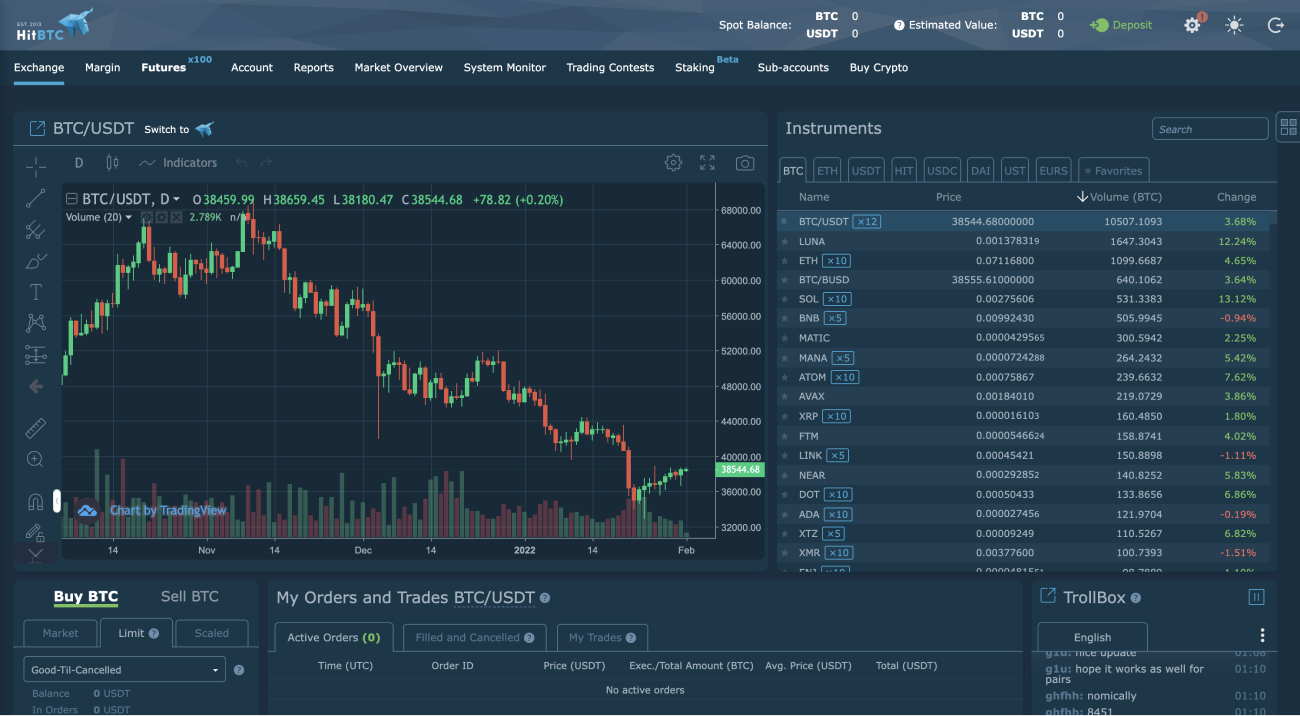Open chart settings gear
The height and width of the screenshot is (716, 1300).
(674, 162)
